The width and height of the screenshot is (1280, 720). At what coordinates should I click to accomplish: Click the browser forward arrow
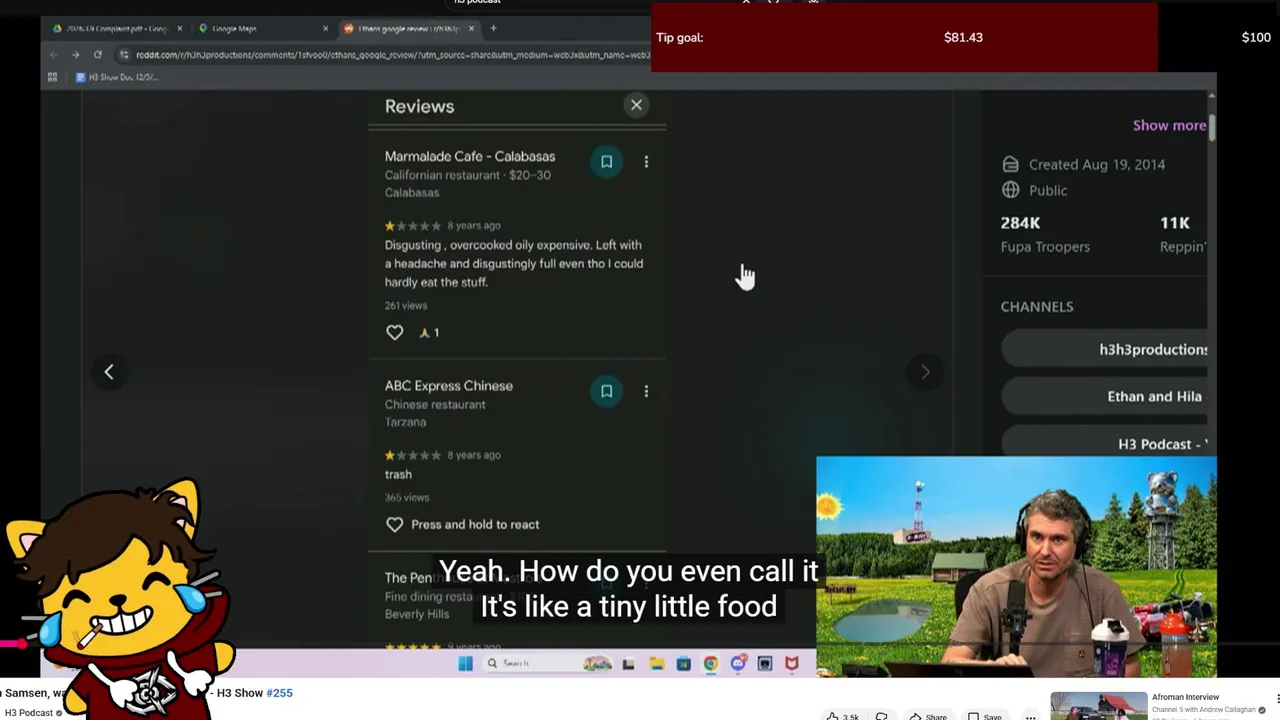[75, 54]
